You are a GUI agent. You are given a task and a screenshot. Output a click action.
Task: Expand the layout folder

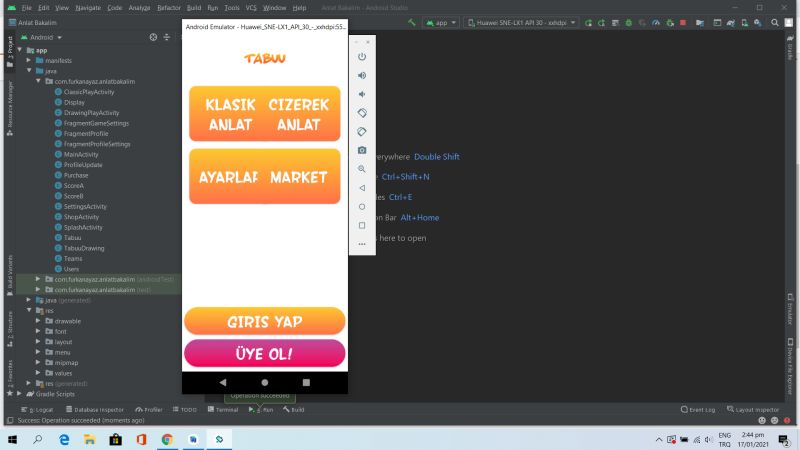[38, 341]
